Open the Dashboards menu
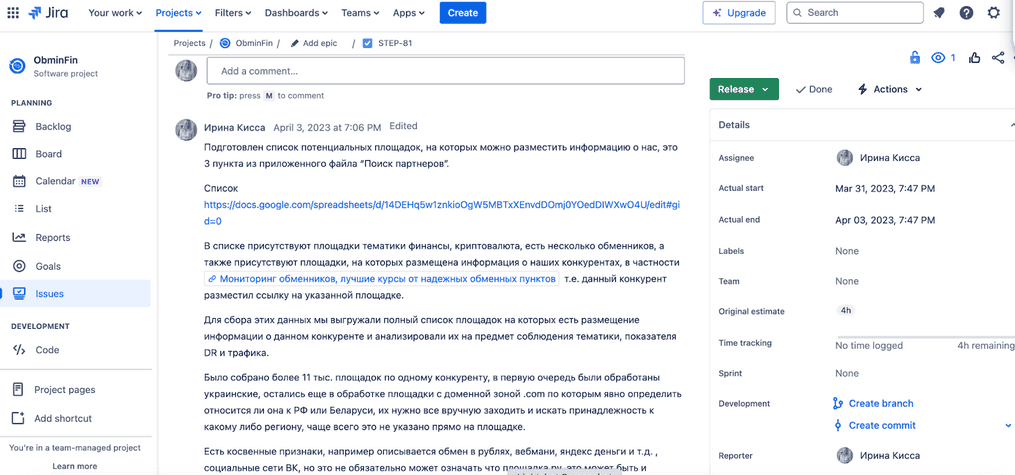The width and height of the screenshot is (1015, 475). tap(296, 12)
